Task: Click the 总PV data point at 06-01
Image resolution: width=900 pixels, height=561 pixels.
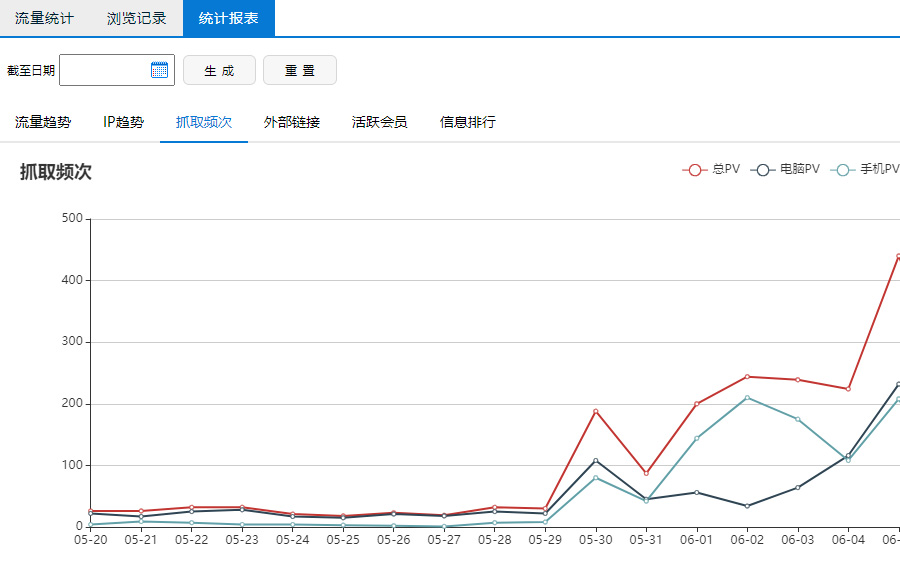Action: [696, 404]
